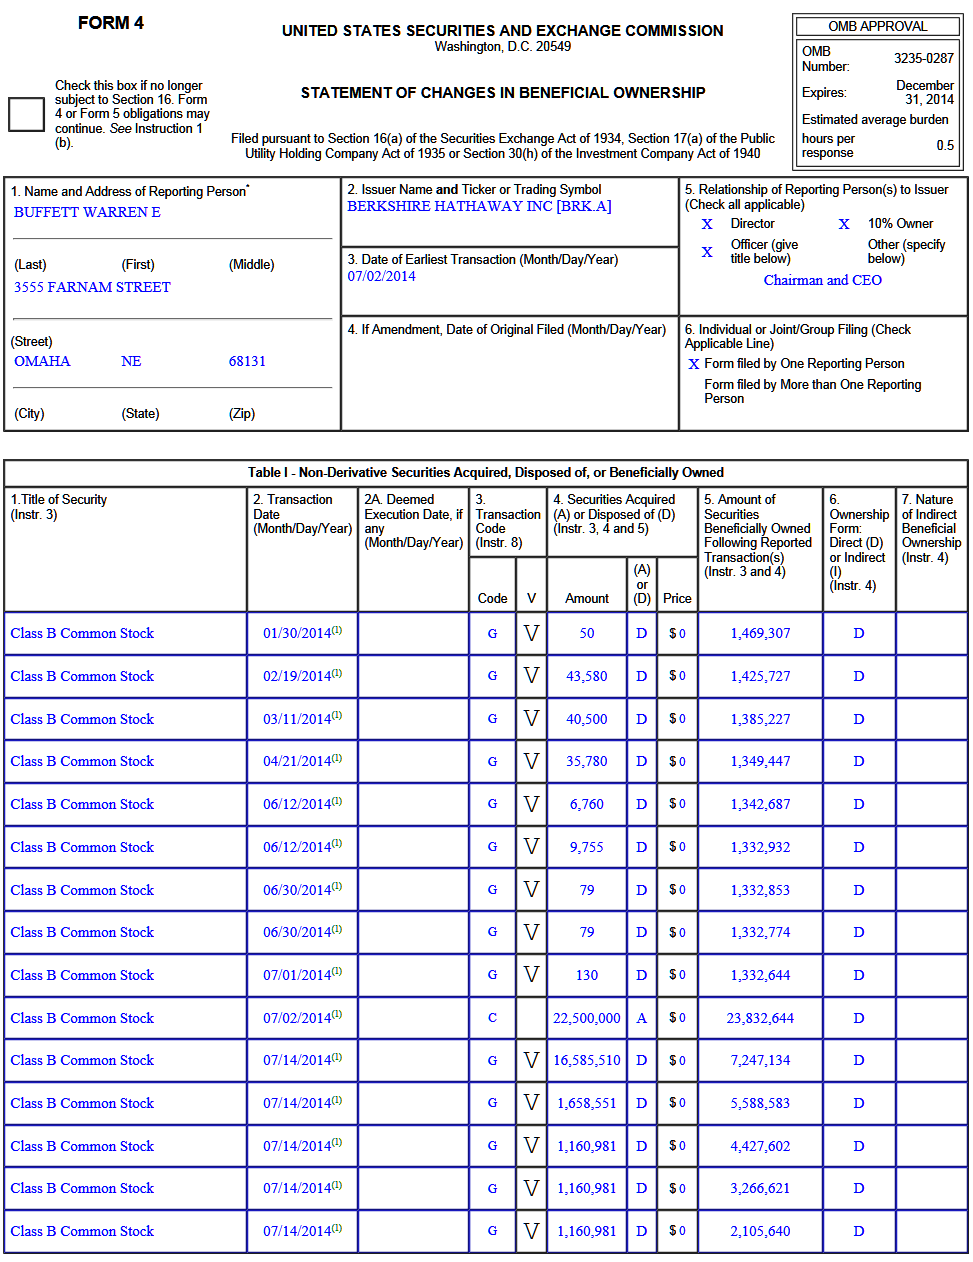Viewport: 973px width, 1262px height.
Task: Select the Chairman and CEO title text
Action: (x=822, y=280)
